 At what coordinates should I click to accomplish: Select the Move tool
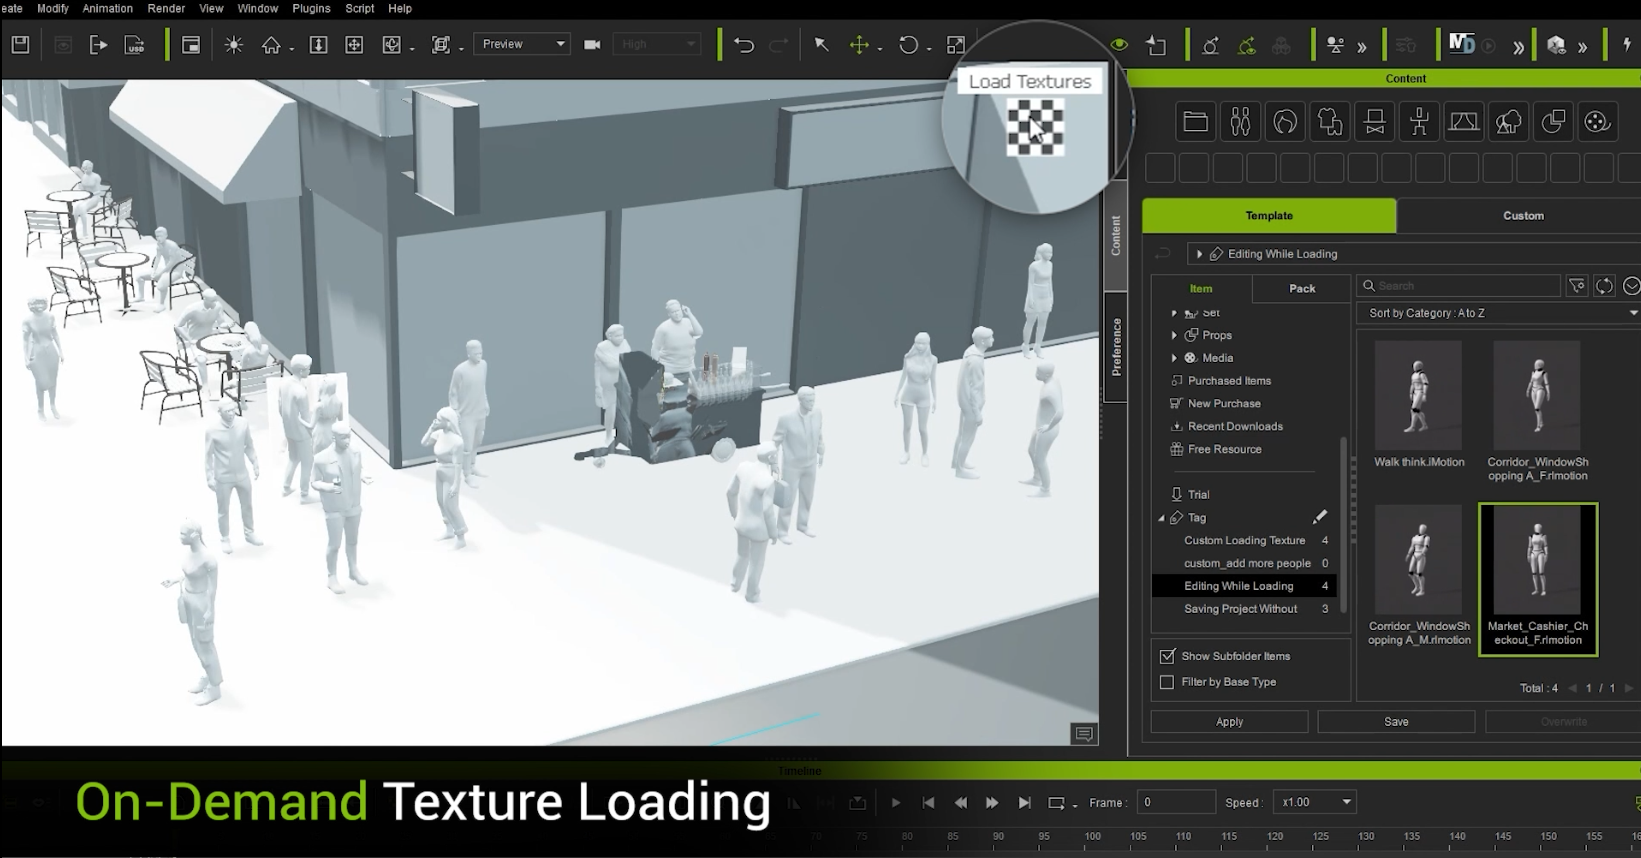pyautogui.click(x=859, y=44)
